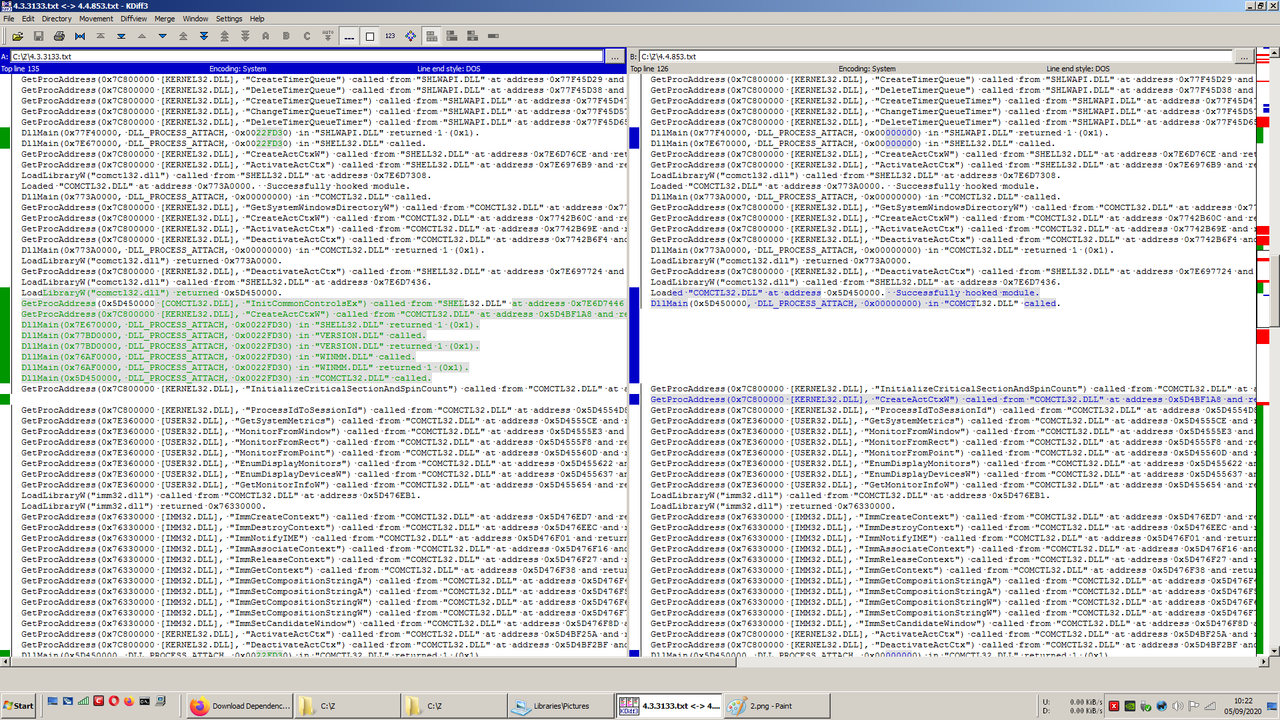1280x720 pixels.
Task: Go to previous delta arrow
Action: (141, 36)
